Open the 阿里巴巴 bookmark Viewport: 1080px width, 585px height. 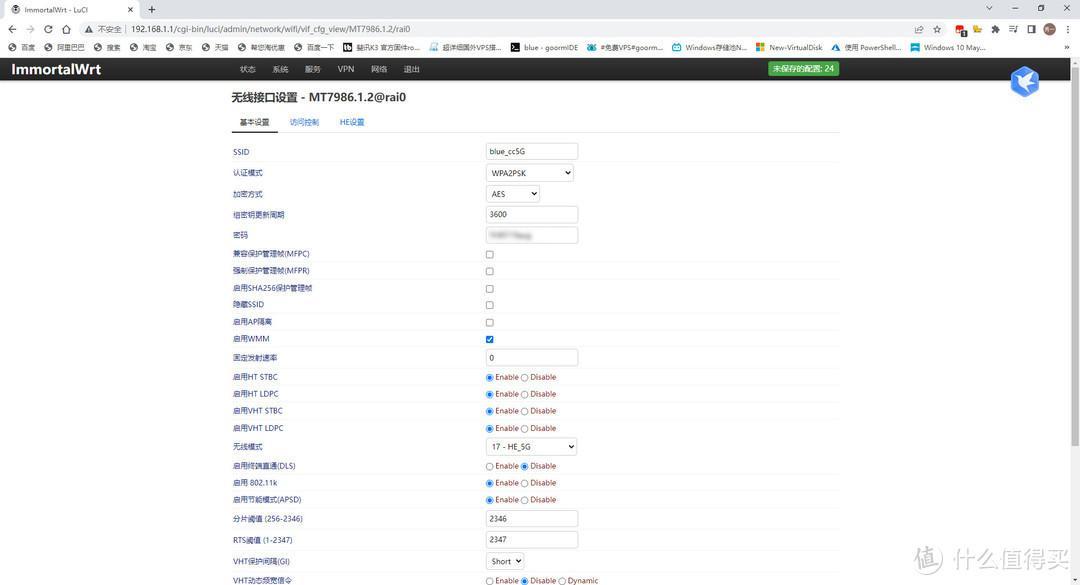pyautogui.click(x=64, y=48)
